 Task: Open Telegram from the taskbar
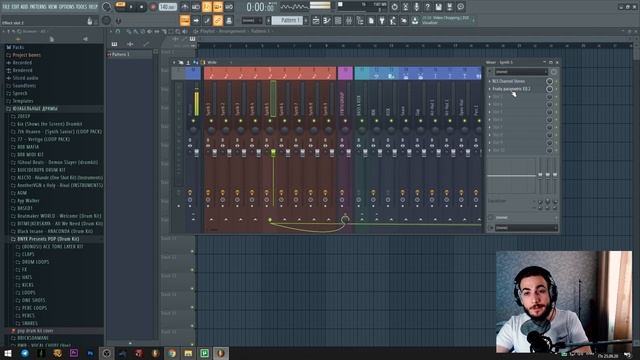25,353
